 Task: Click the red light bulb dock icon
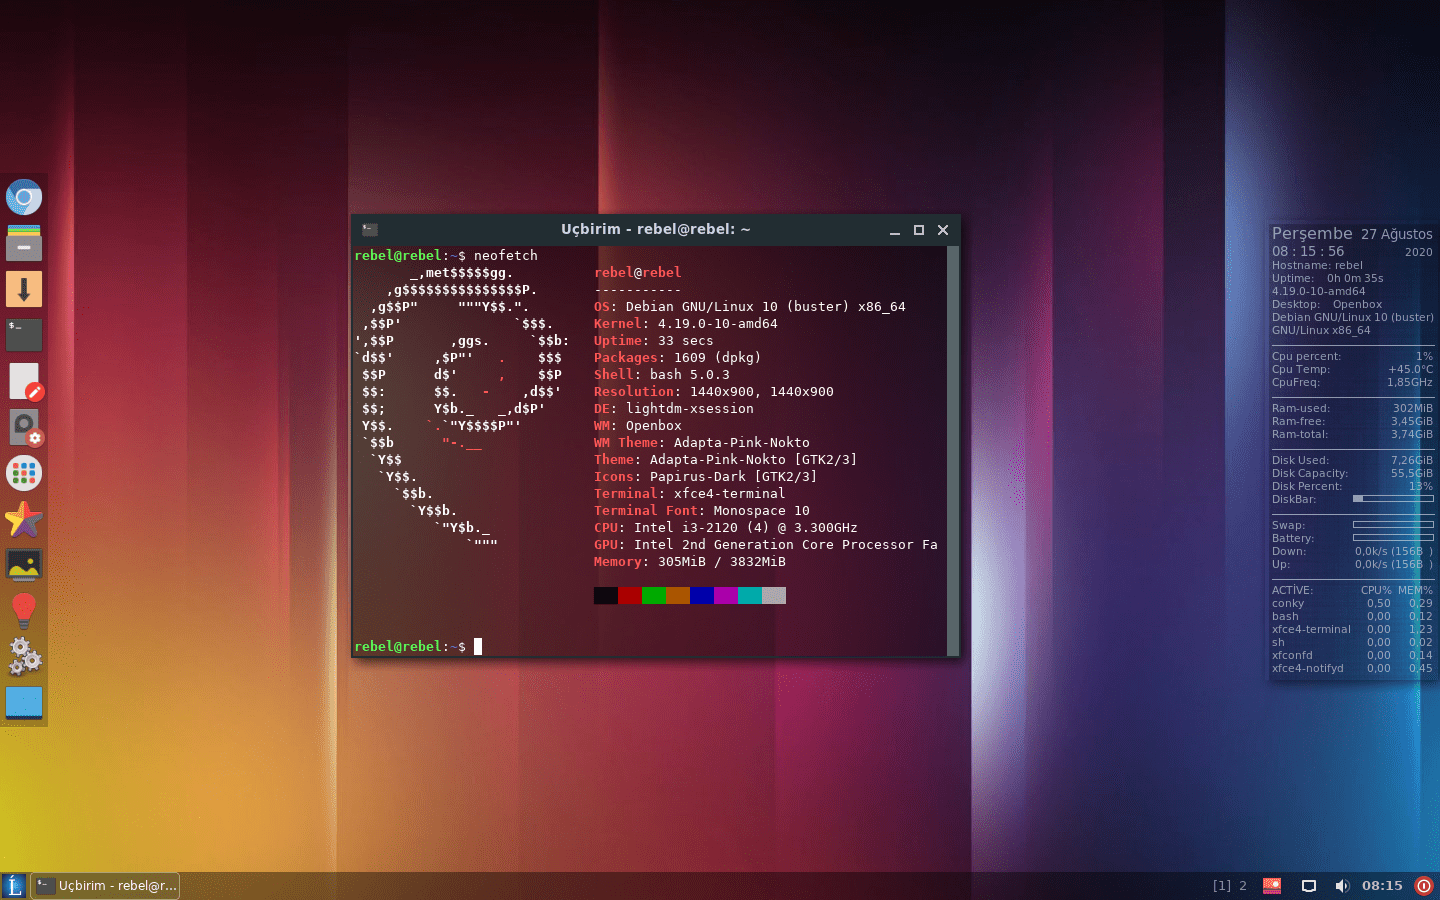coord(24,610)
